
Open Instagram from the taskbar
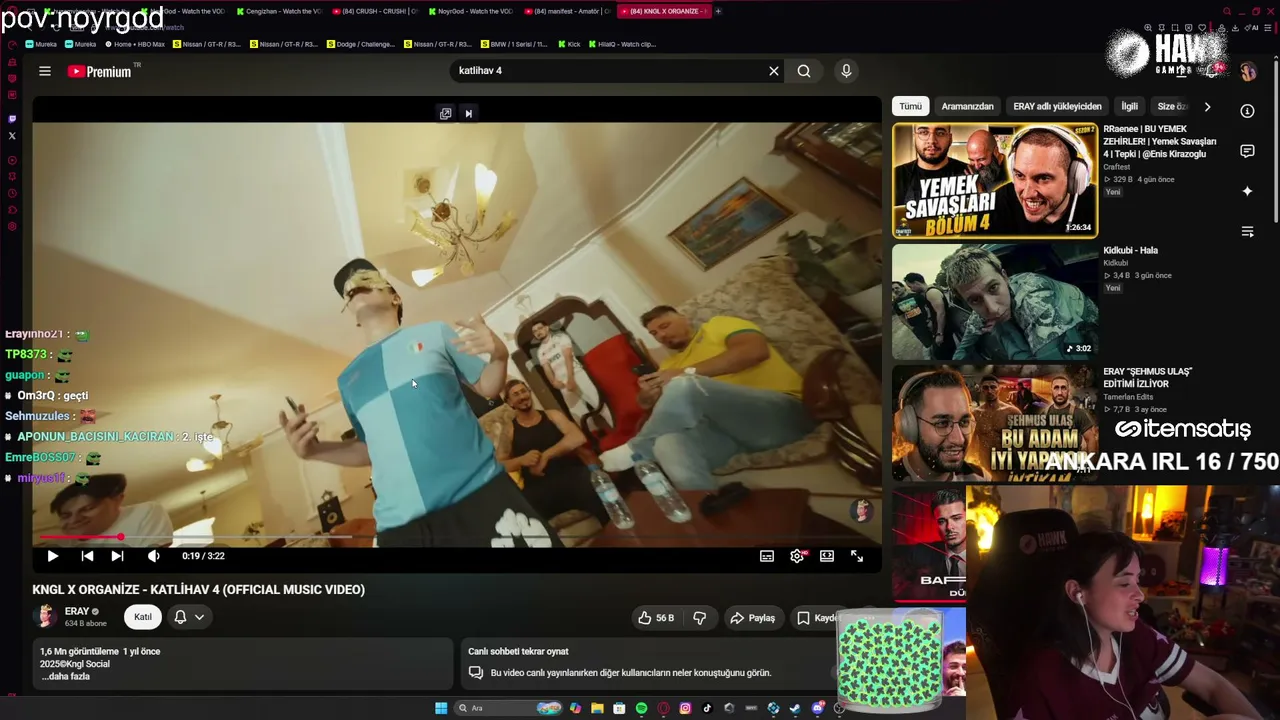coord(685,708)
